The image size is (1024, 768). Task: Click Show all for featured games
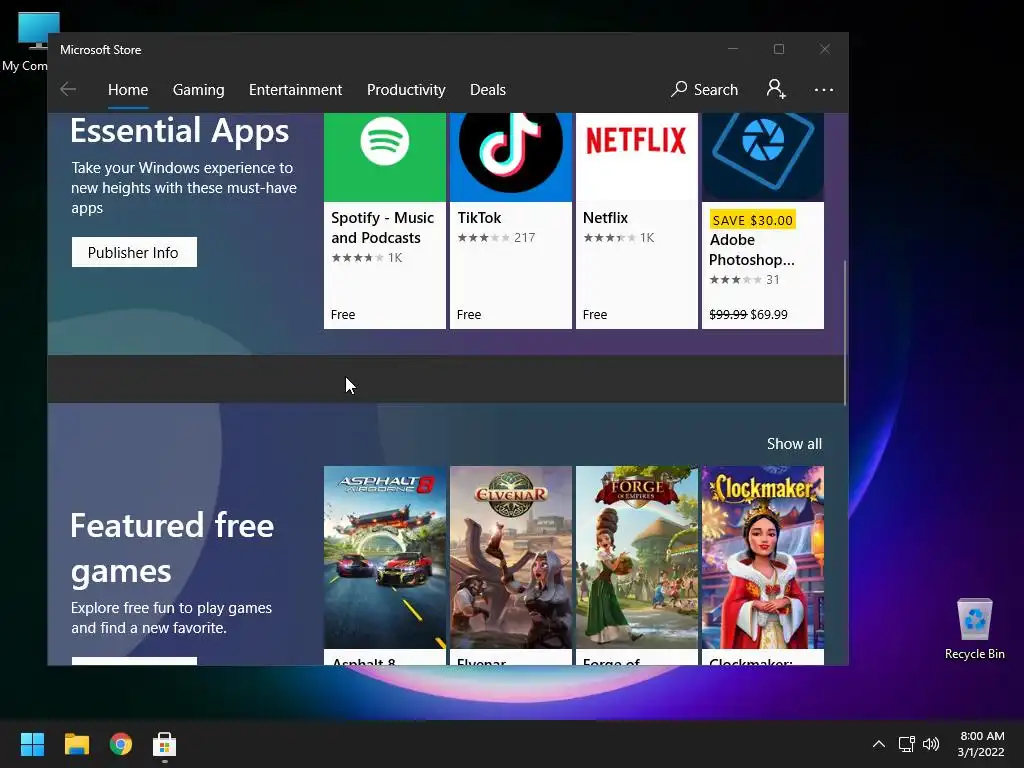pyautogui.click(x=794, y=443)
